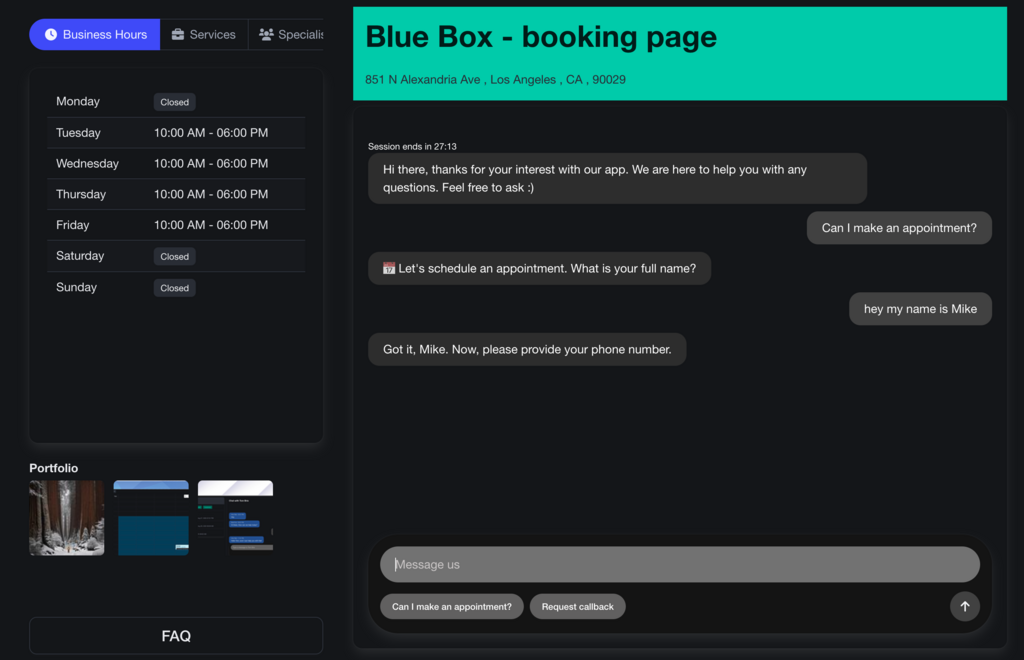The height and width of the screenshot is (660, 1024).
Task: Open the third portfolio thumbnail
Action: (x=235, y=517)
